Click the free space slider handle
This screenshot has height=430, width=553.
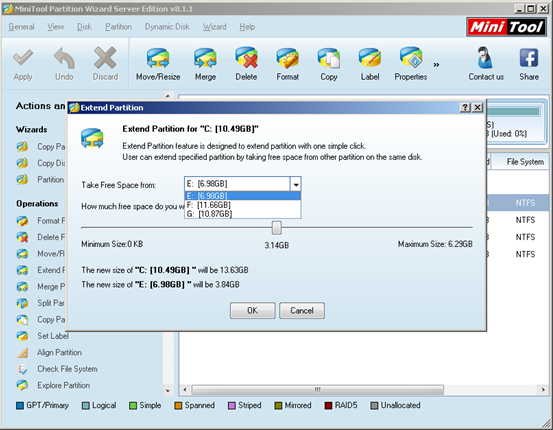coord(277,228)
